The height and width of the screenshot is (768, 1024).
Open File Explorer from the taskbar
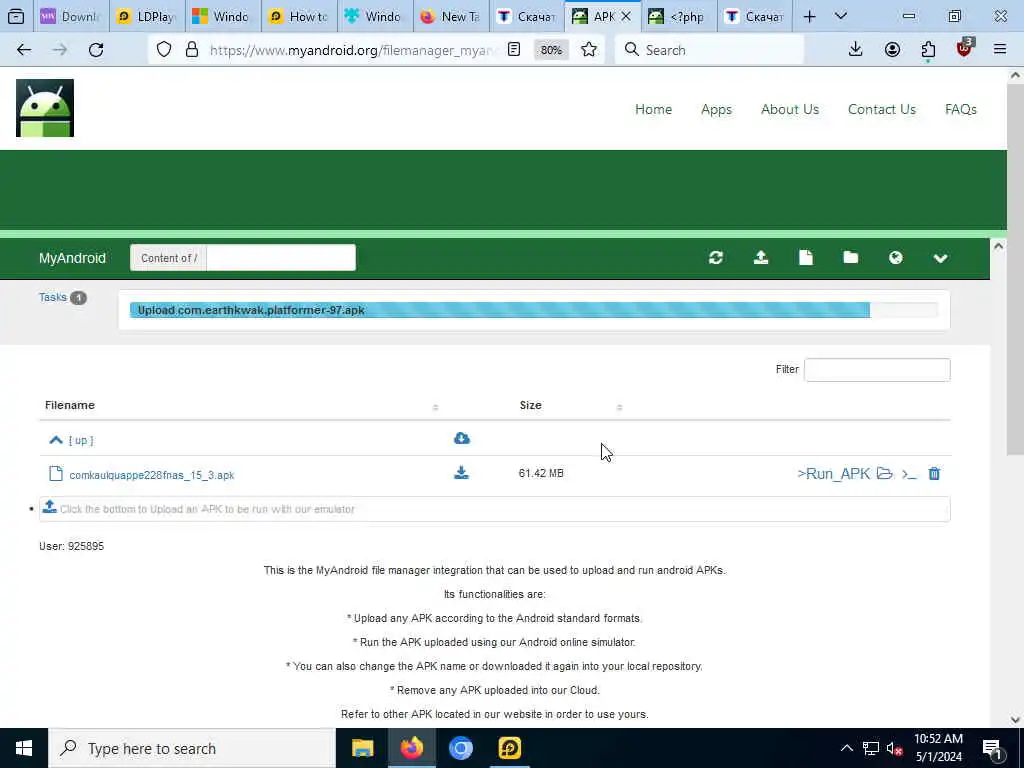click(362, 748)
